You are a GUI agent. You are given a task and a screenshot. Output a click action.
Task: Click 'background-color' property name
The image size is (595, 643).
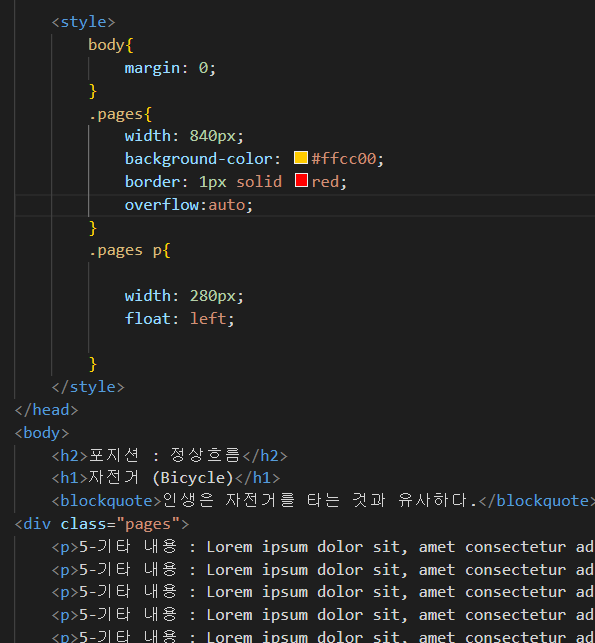(x=198, y=159)
